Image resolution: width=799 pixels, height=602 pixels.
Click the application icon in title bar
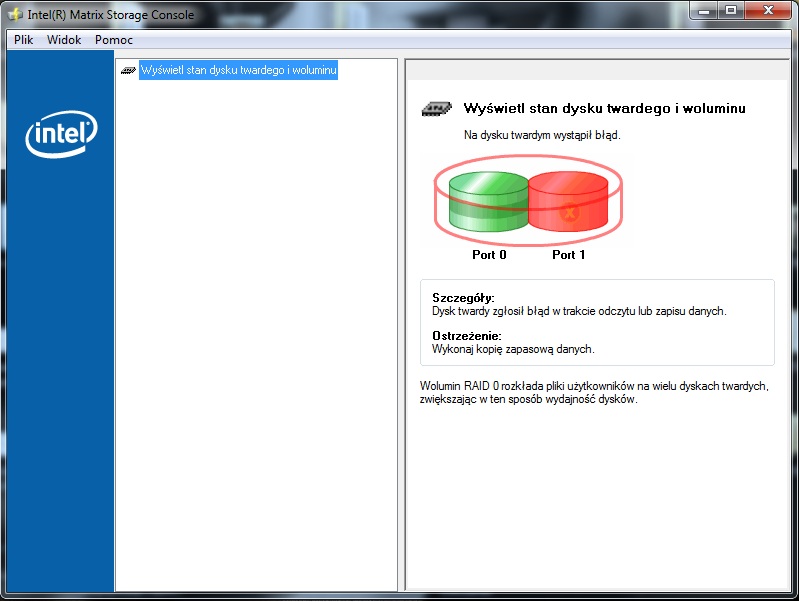(15, 14)
